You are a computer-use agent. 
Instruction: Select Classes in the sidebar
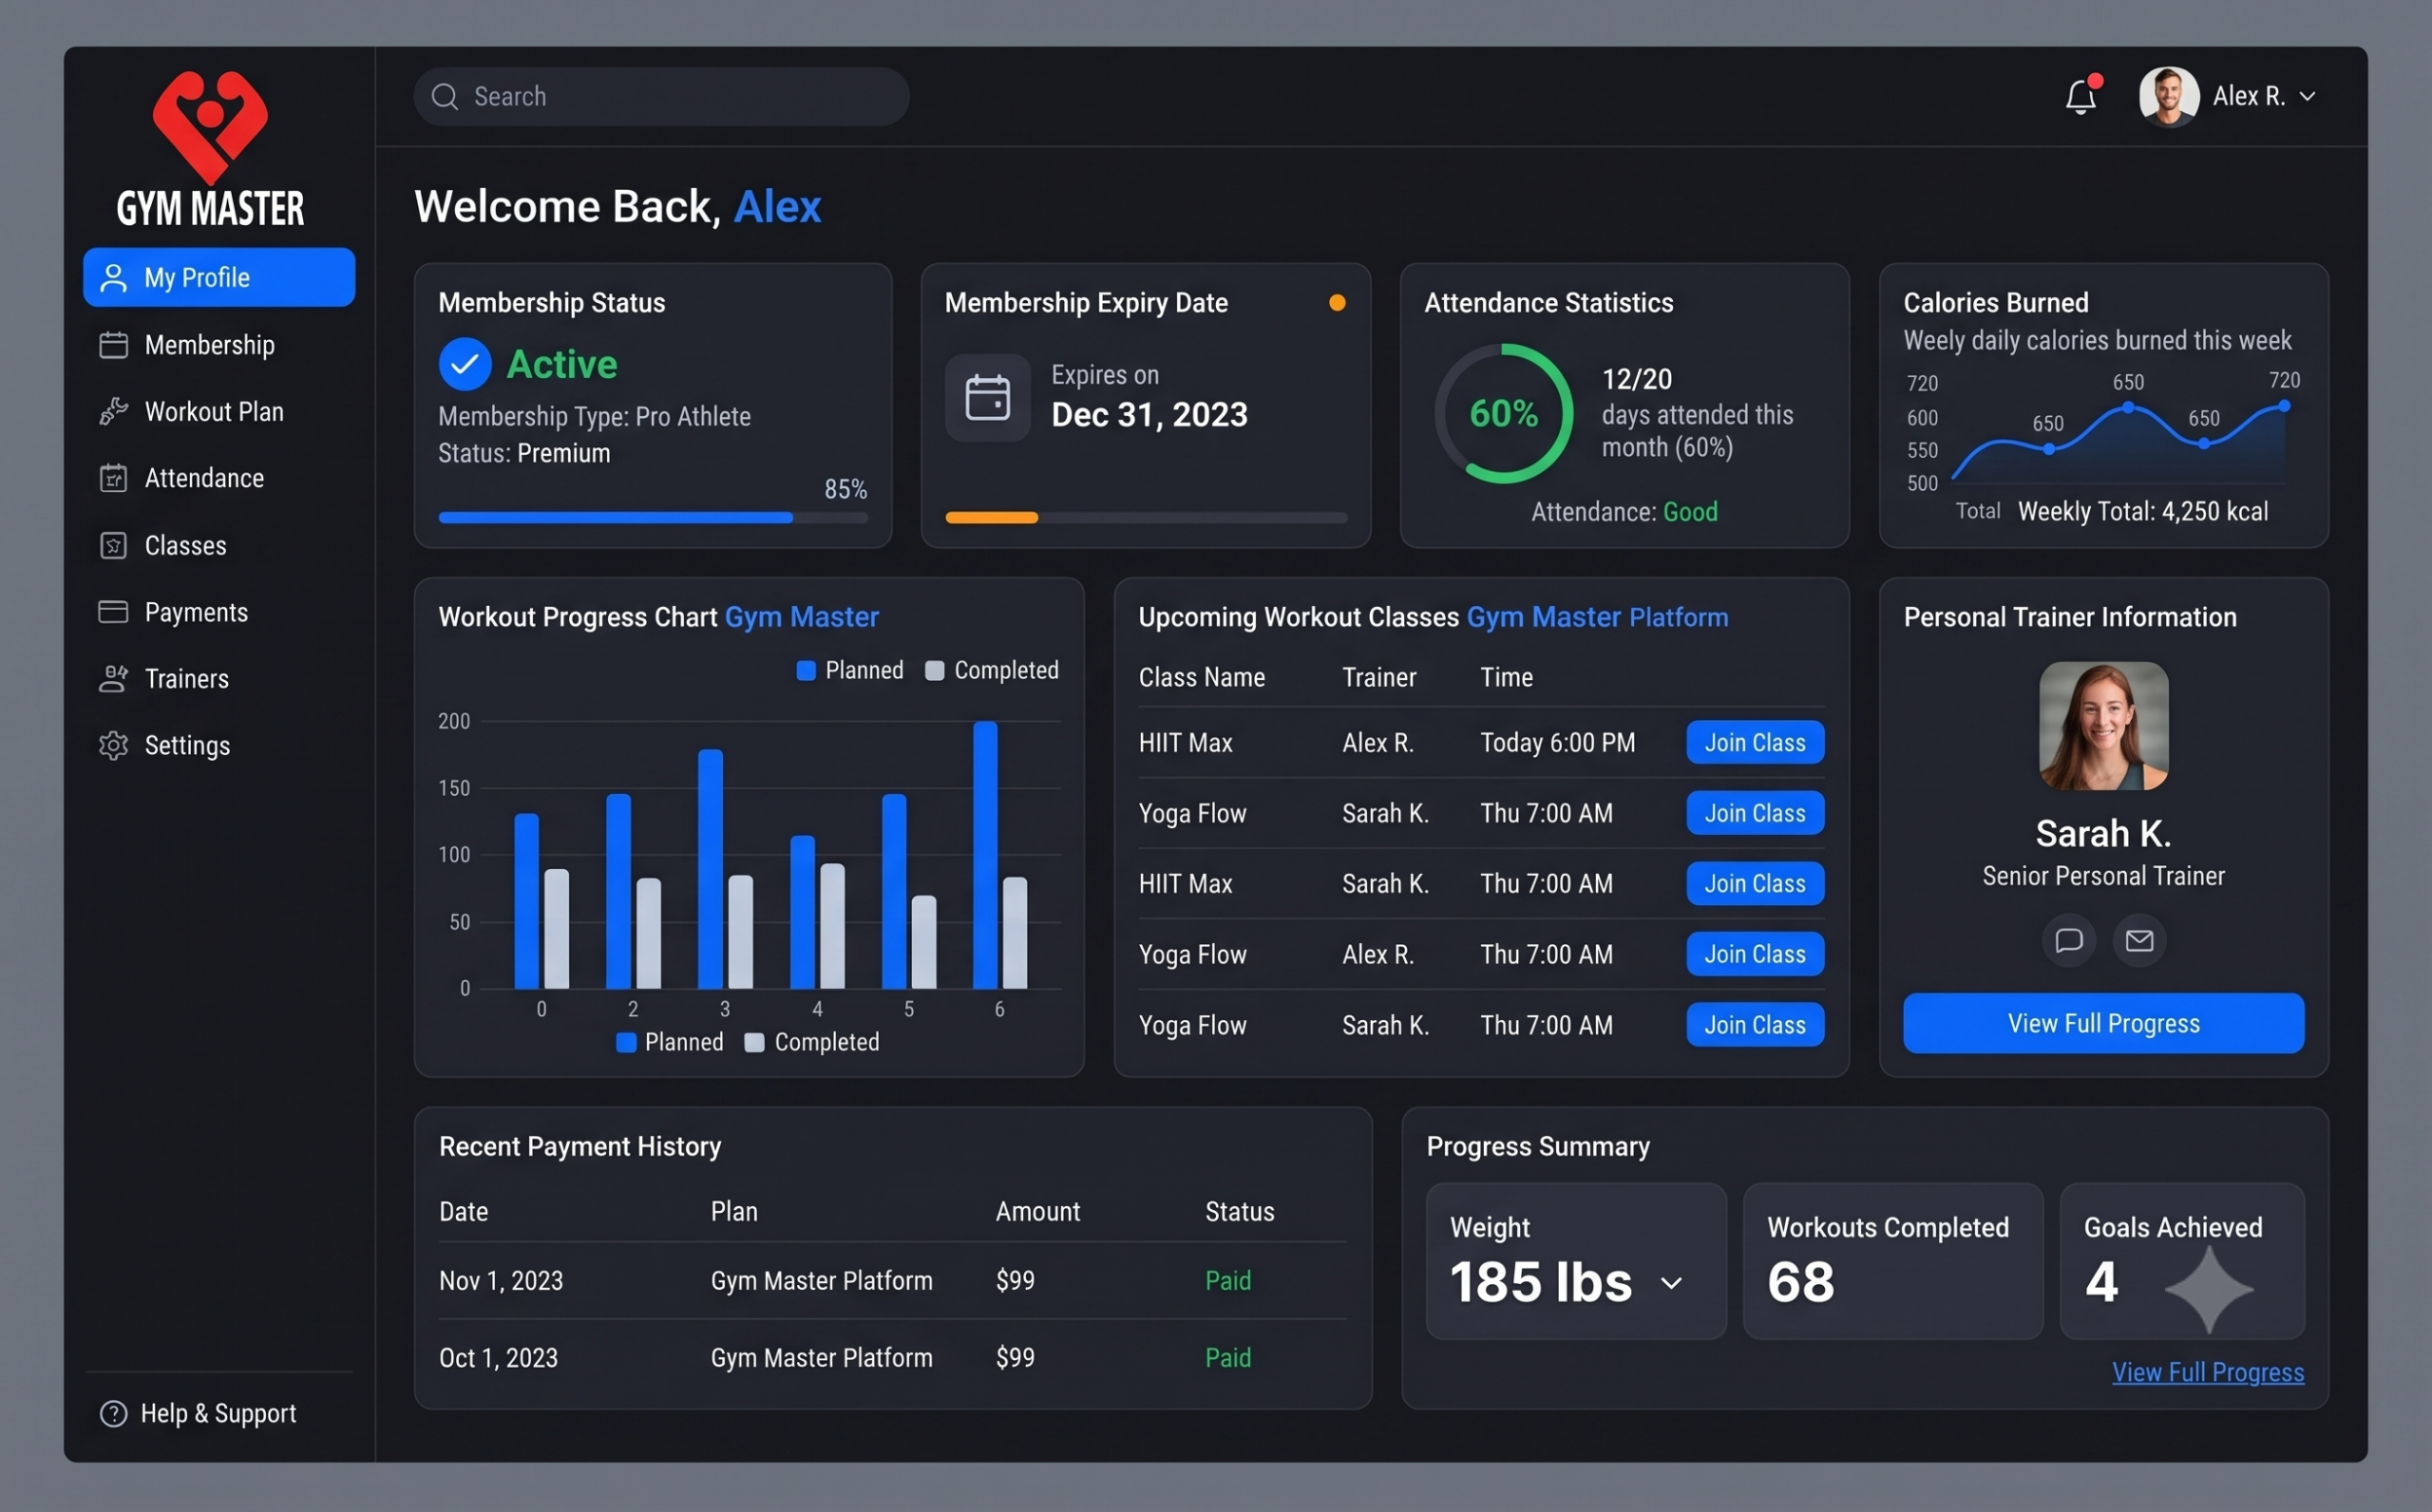click(x=219, y=545)
